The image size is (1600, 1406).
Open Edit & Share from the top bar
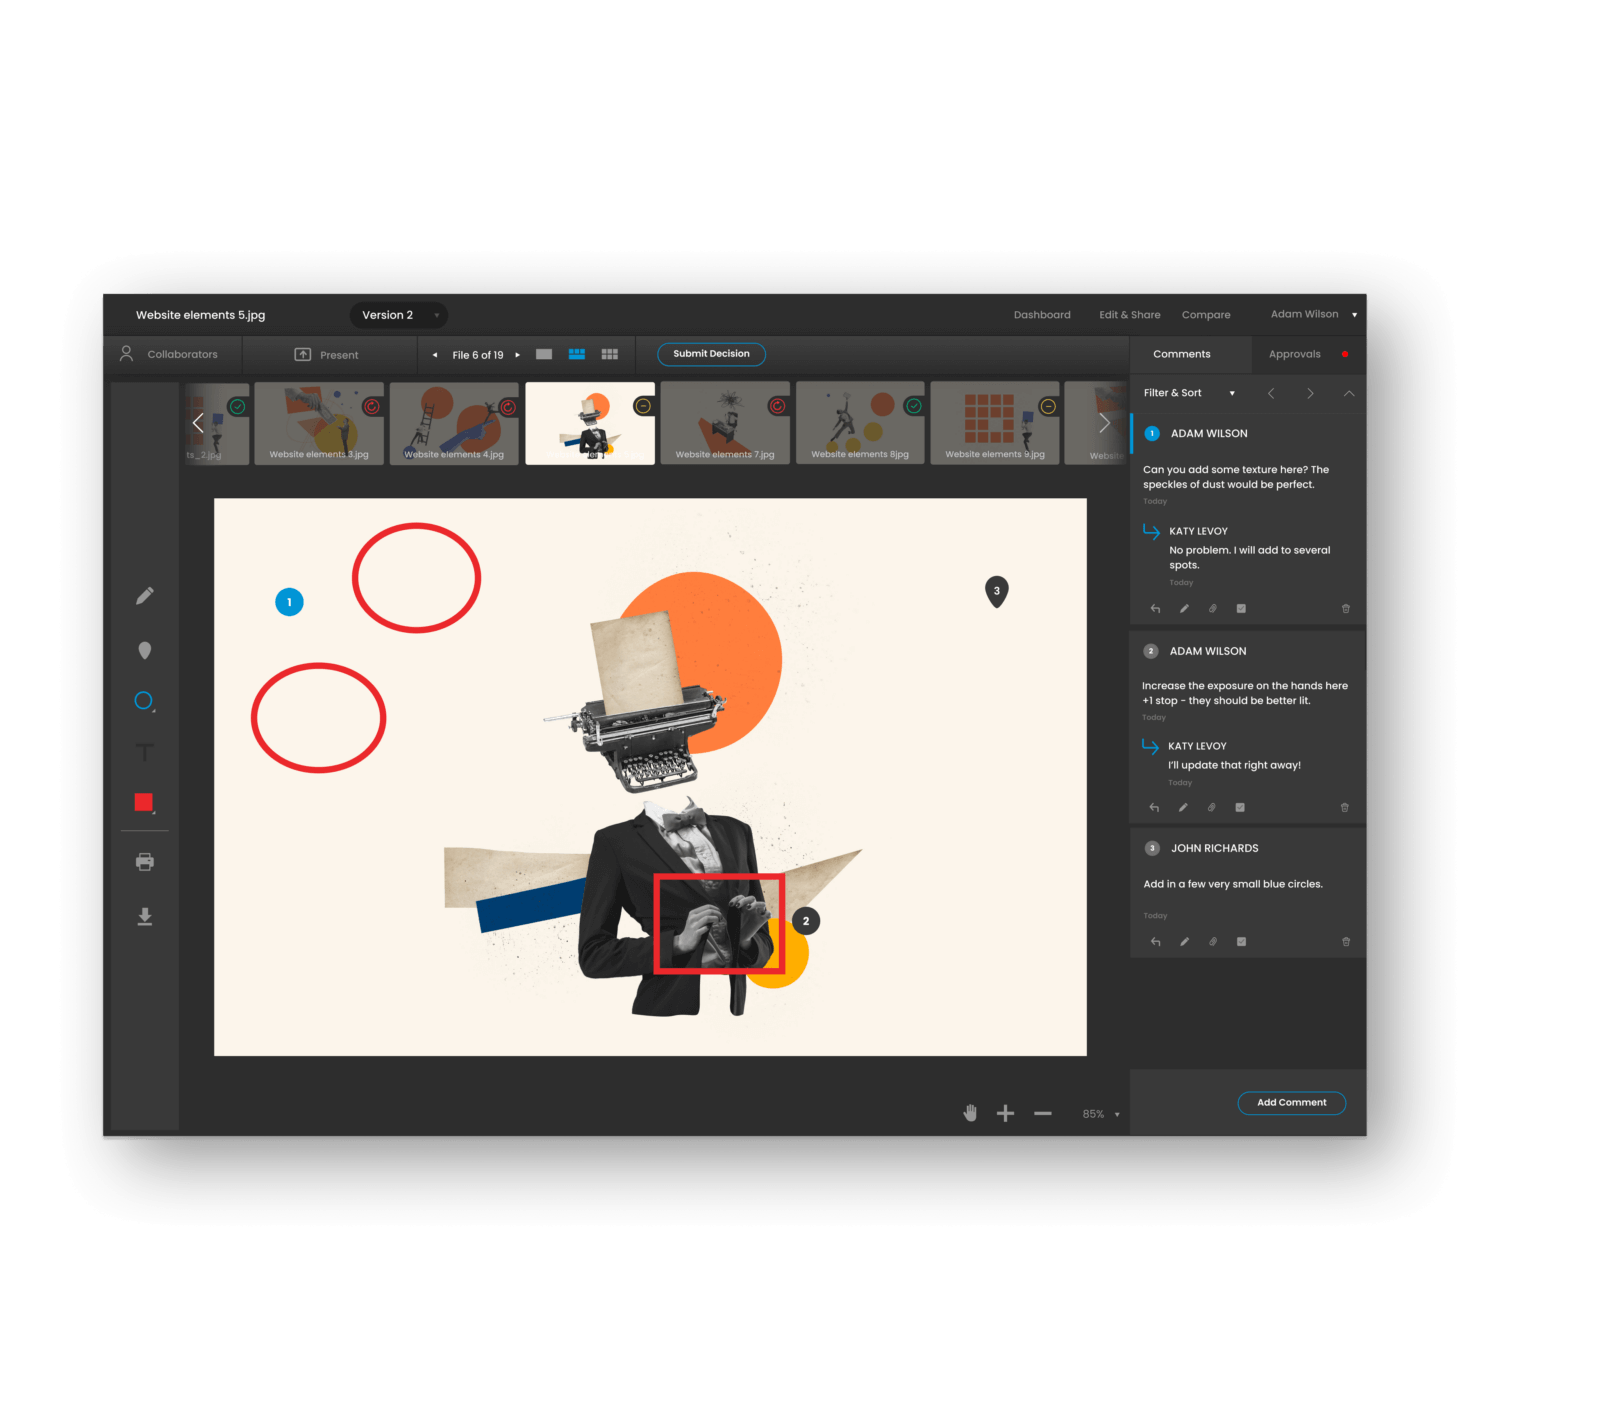1129,314
